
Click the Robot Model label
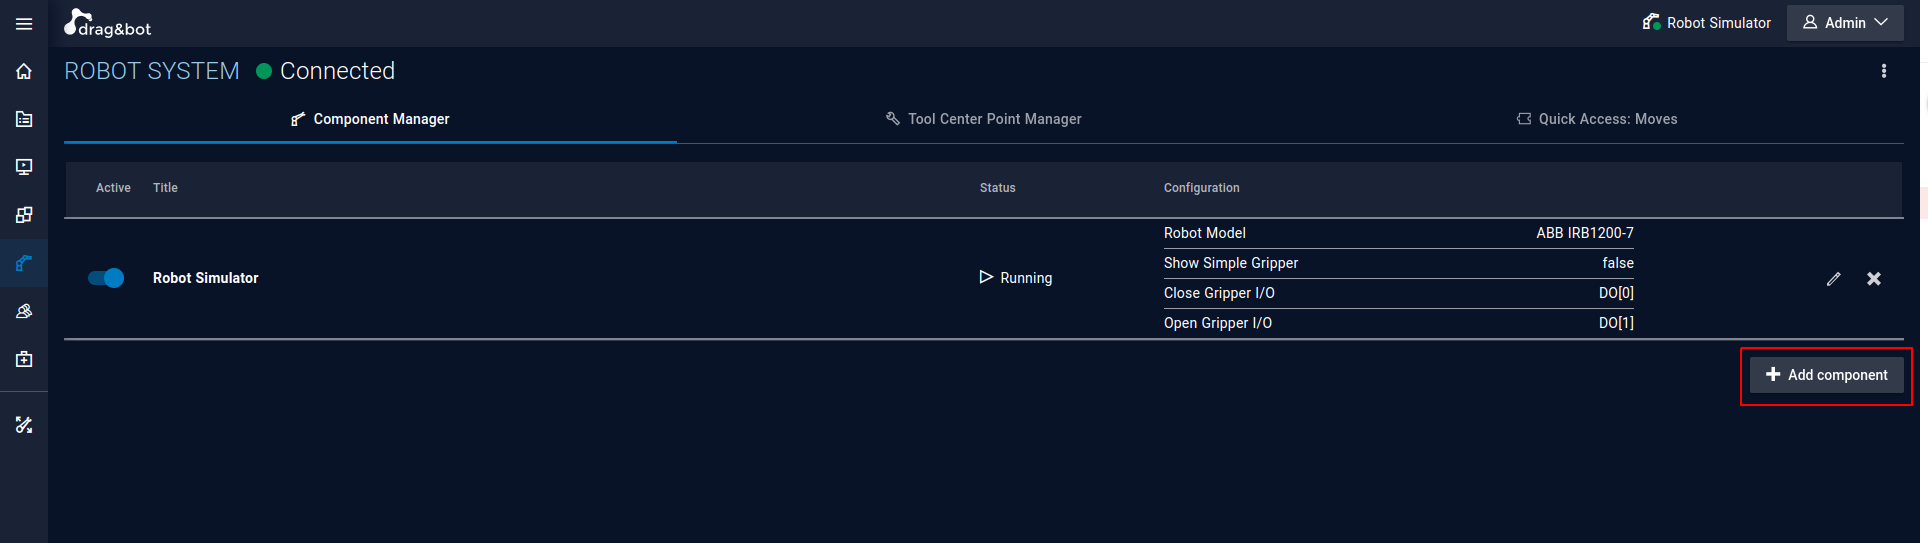[1205, 233]
